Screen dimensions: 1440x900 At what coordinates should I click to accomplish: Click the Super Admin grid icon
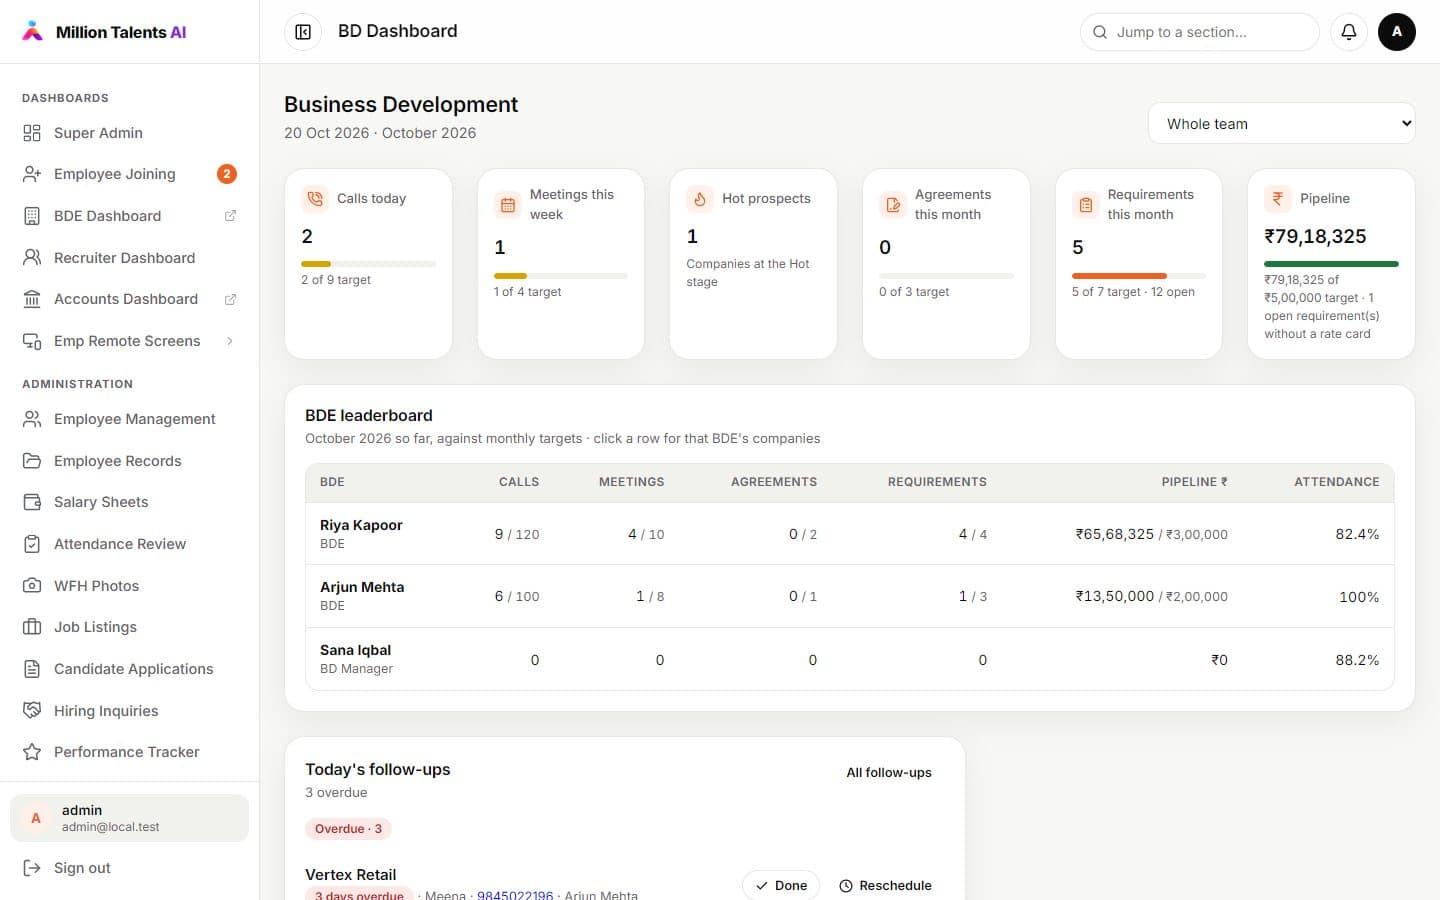(x=32, y=133)
